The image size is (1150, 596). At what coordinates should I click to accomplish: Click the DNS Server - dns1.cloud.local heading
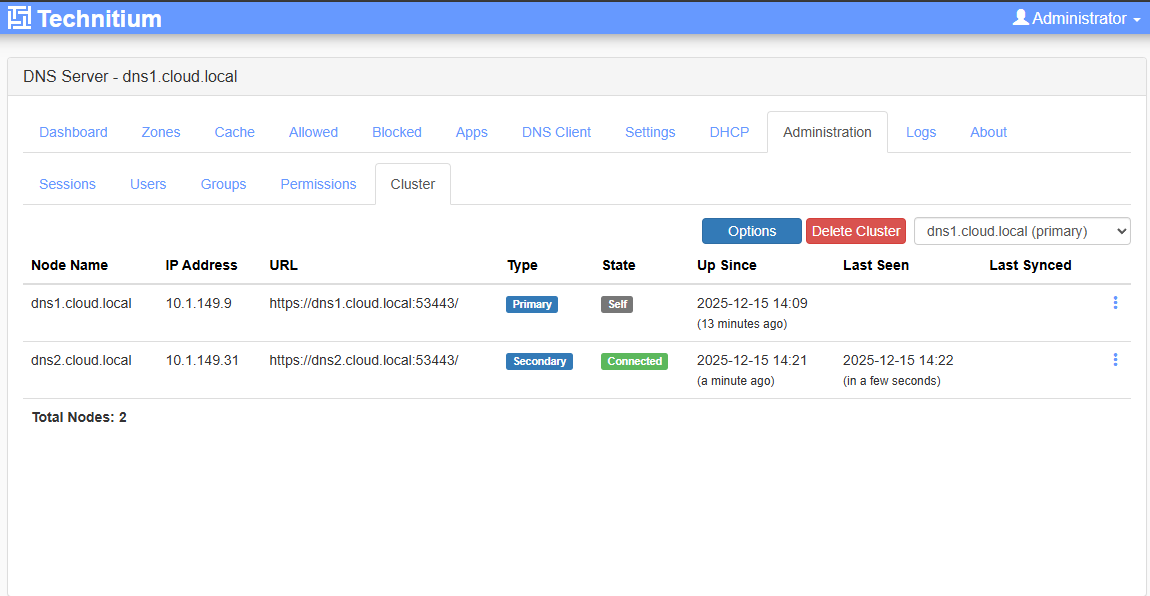tap(130, 76)
